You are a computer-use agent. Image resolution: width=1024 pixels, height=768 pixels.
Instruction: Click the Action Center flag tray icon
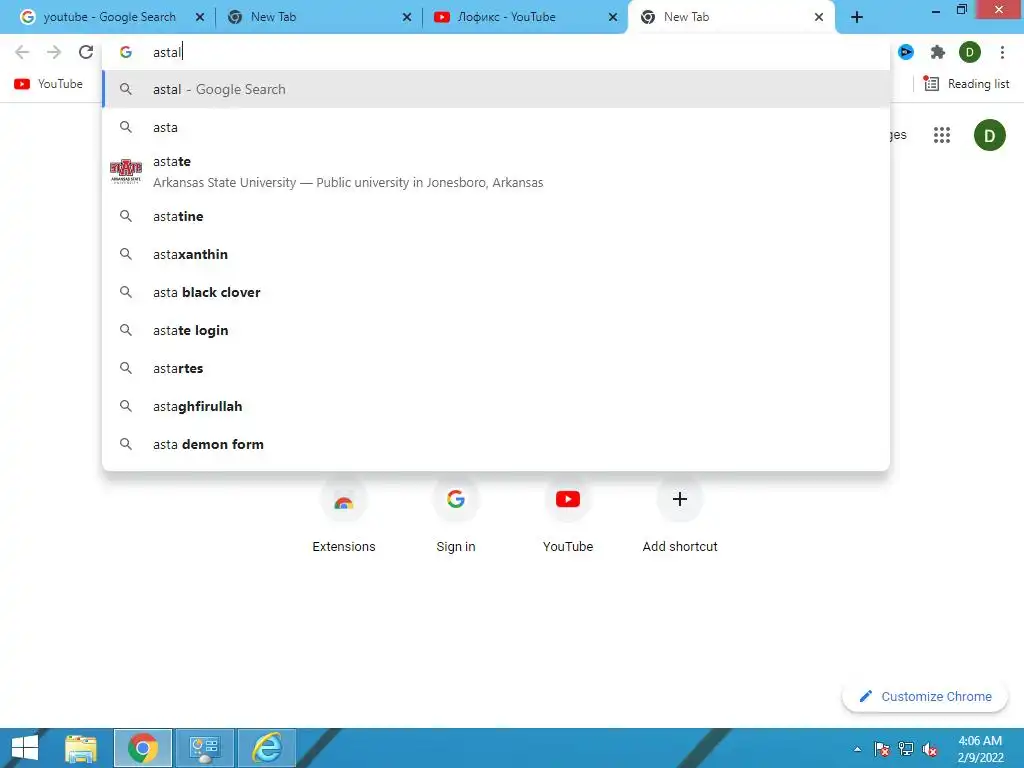point(882,749)
